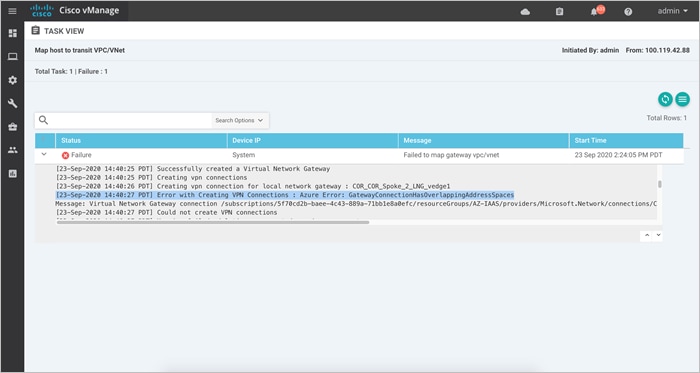Image resolution: width=700 pixels, height=373 pixels.
Task: Open the Tools wrench sidebar icon
Action: click(12, 104)
